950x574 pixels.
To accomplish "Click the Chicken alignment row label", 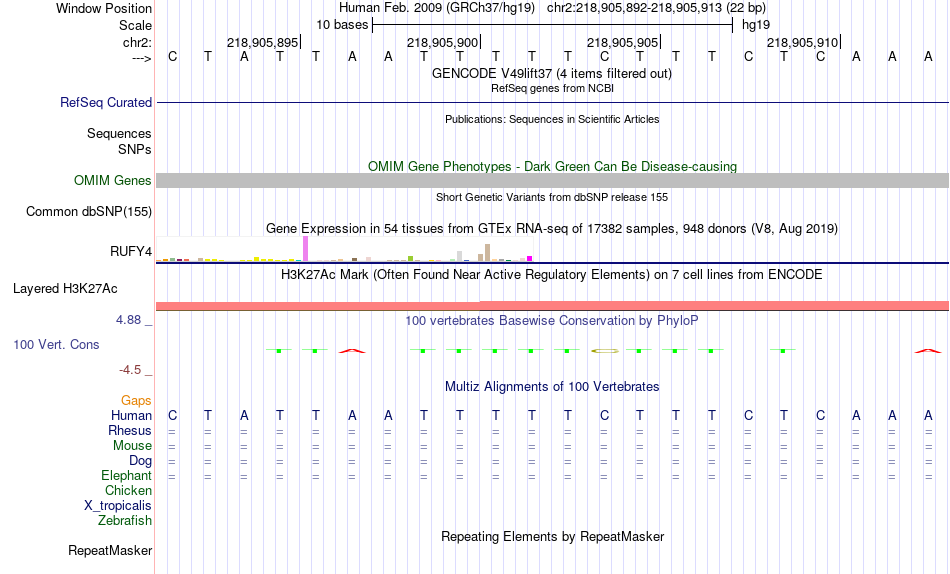I will [128, 490].
